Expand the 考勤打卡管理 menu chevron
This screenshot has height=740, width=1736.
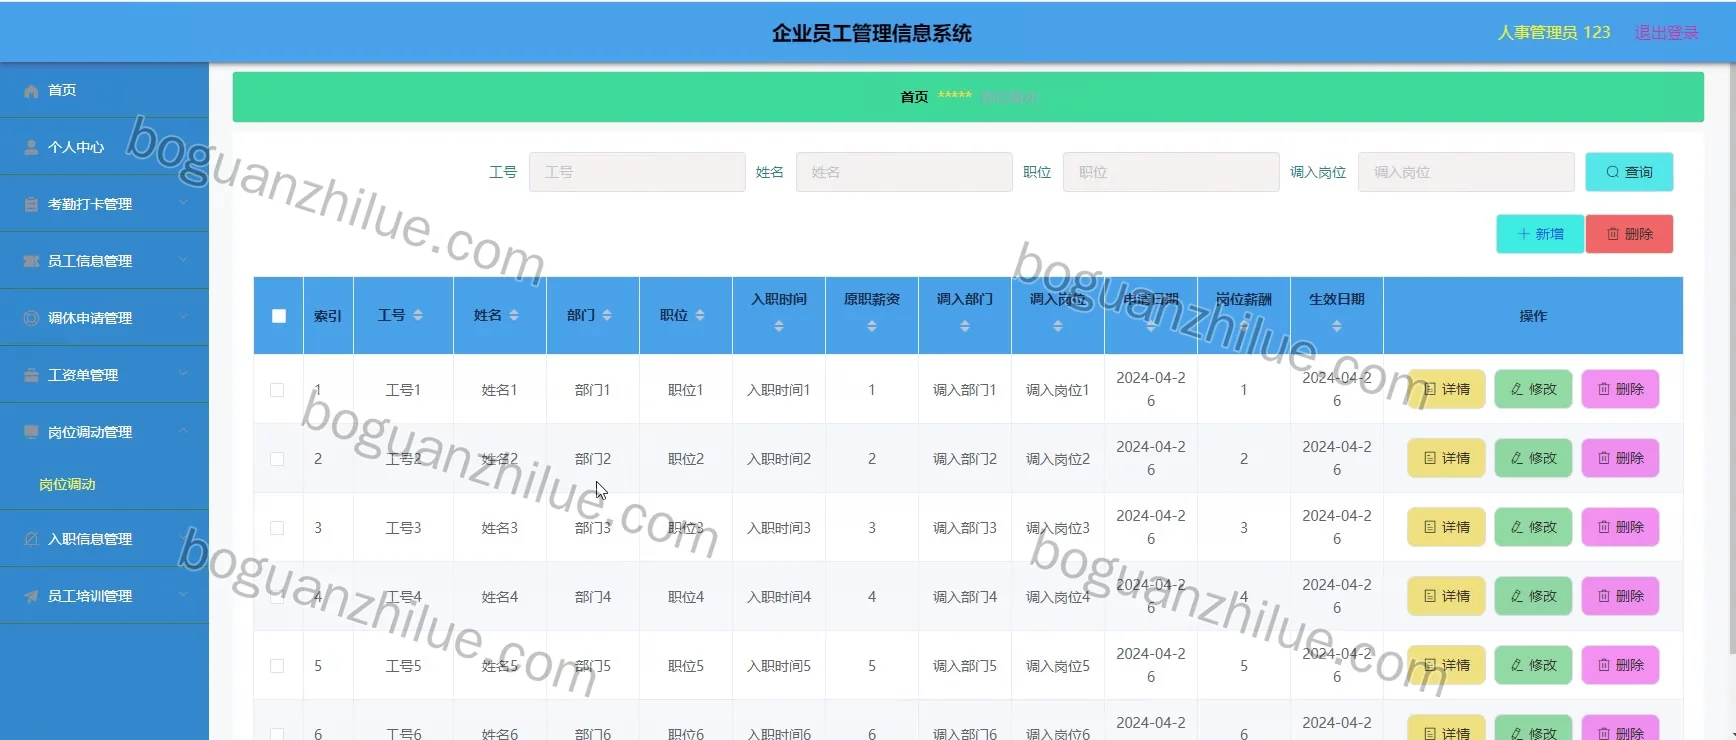click(x=183, y=203)
